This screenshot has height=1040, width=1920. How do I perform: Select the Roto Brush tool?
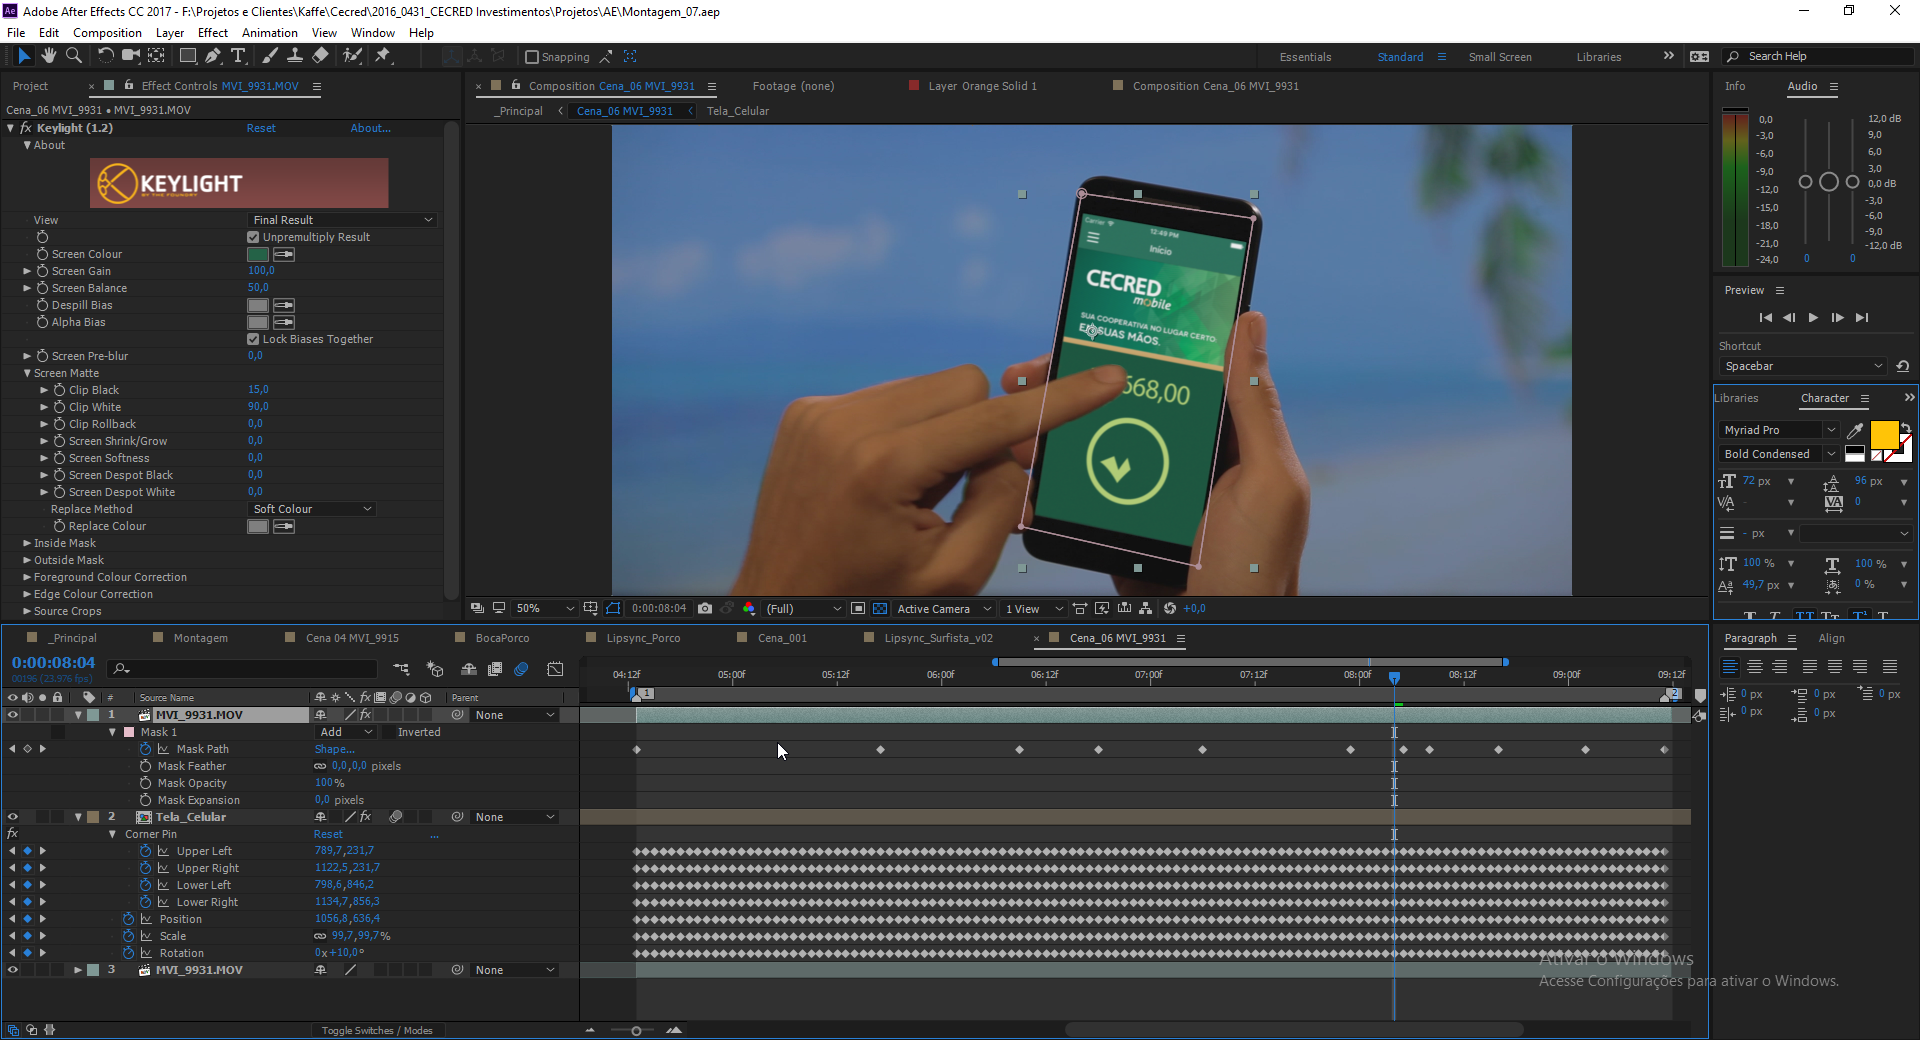(x=352, y=56)
